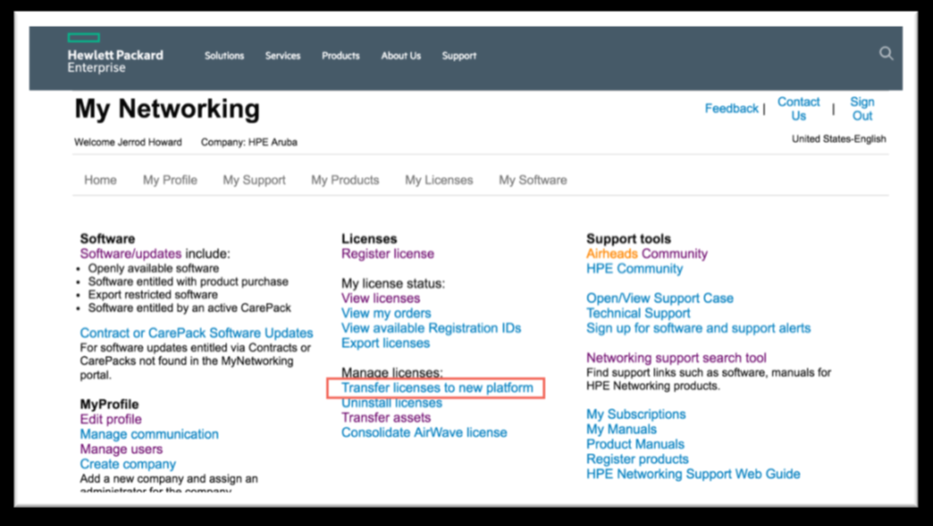Click Sign up for software and support alerts

[698, 328]
